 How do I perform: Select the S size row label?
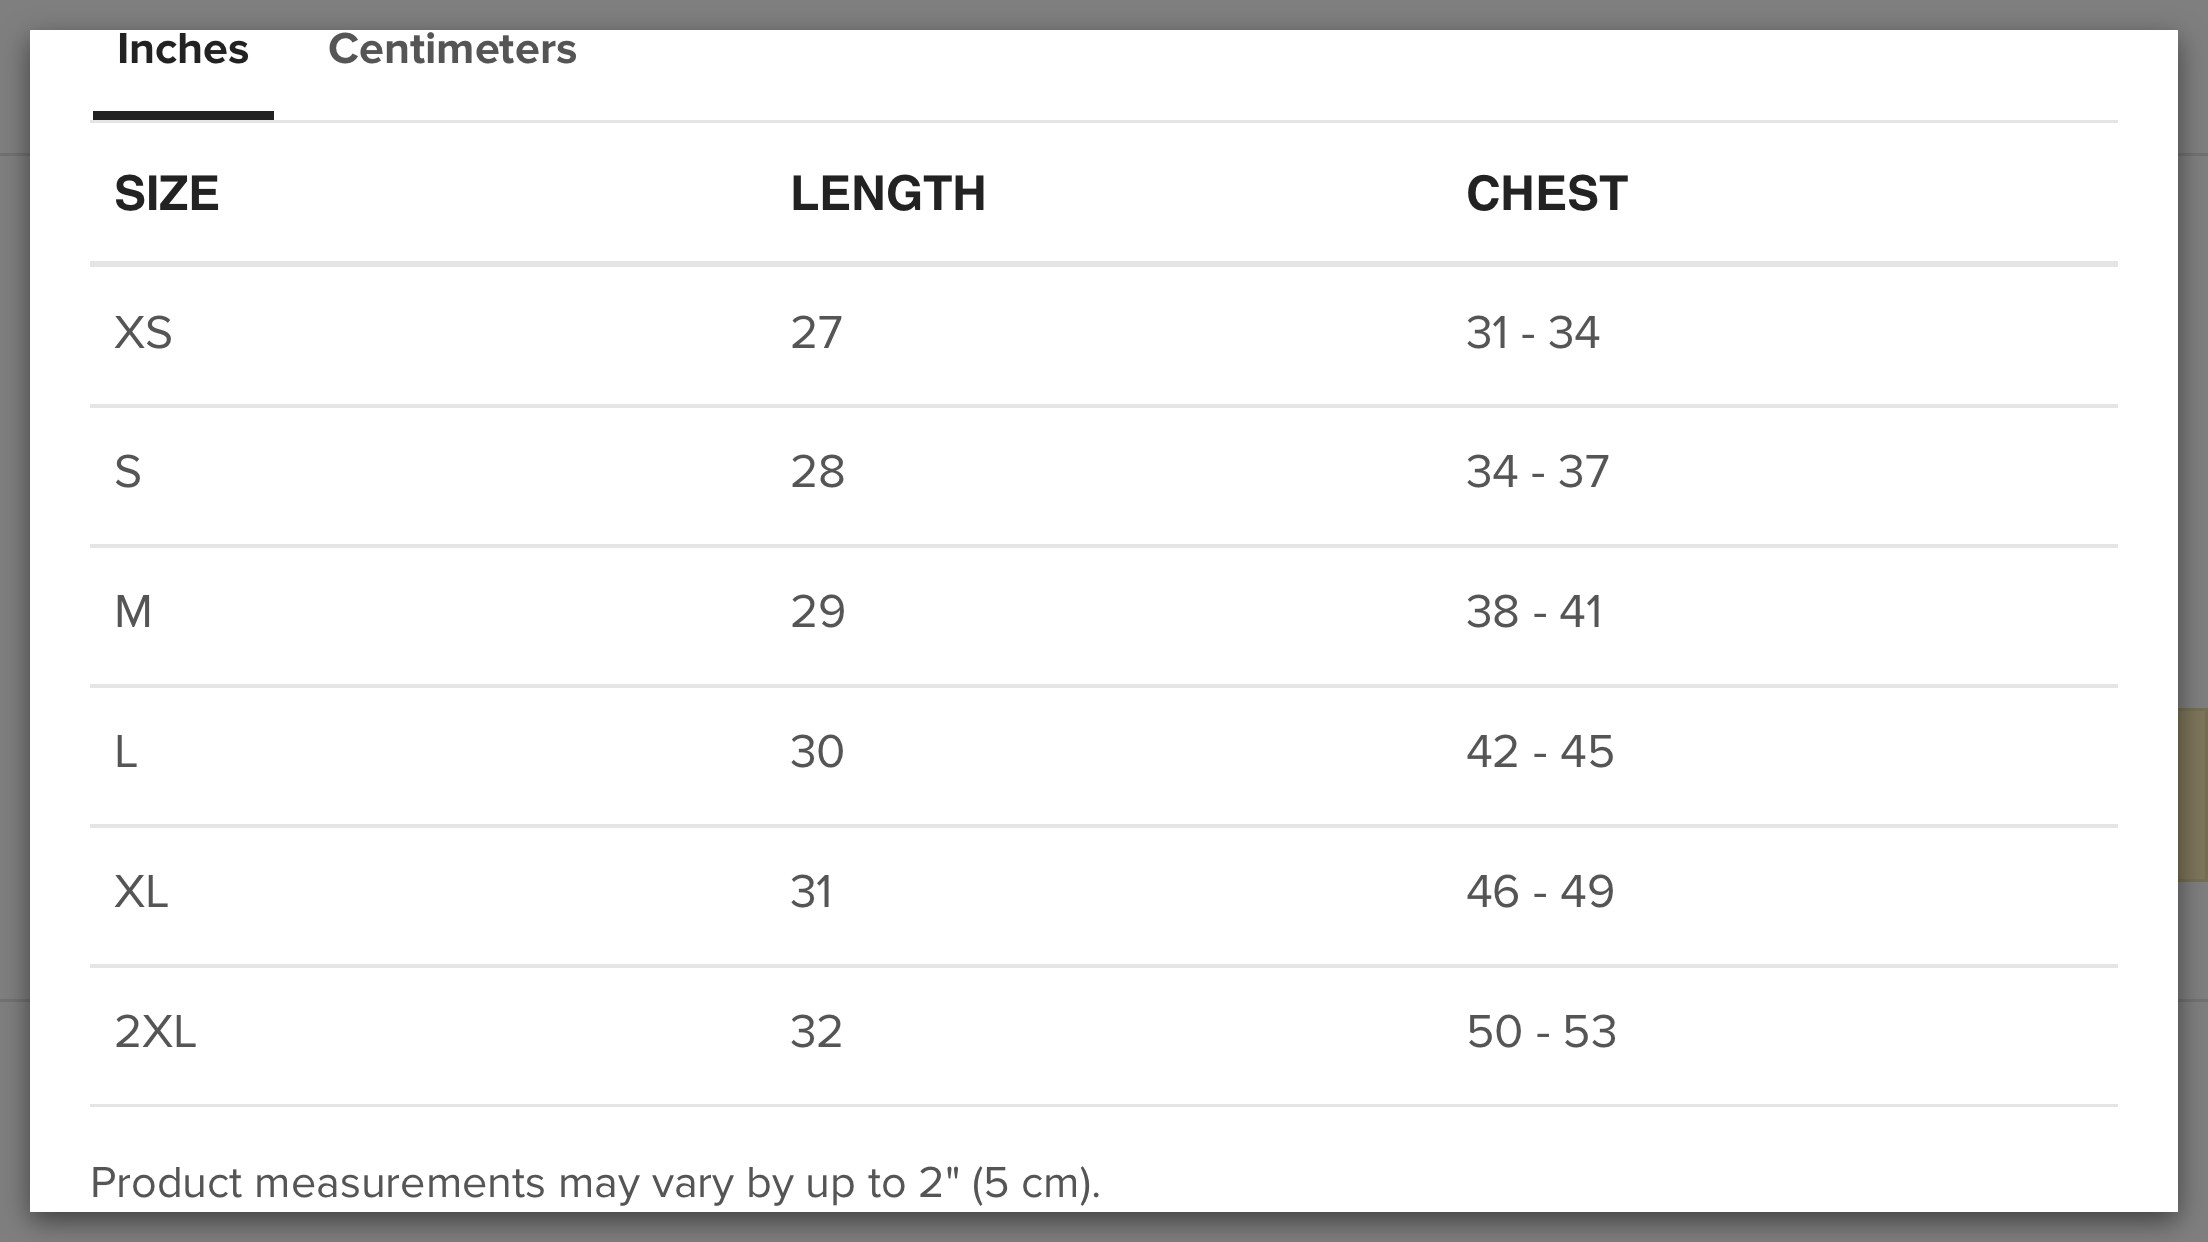(x=128, y=471)
